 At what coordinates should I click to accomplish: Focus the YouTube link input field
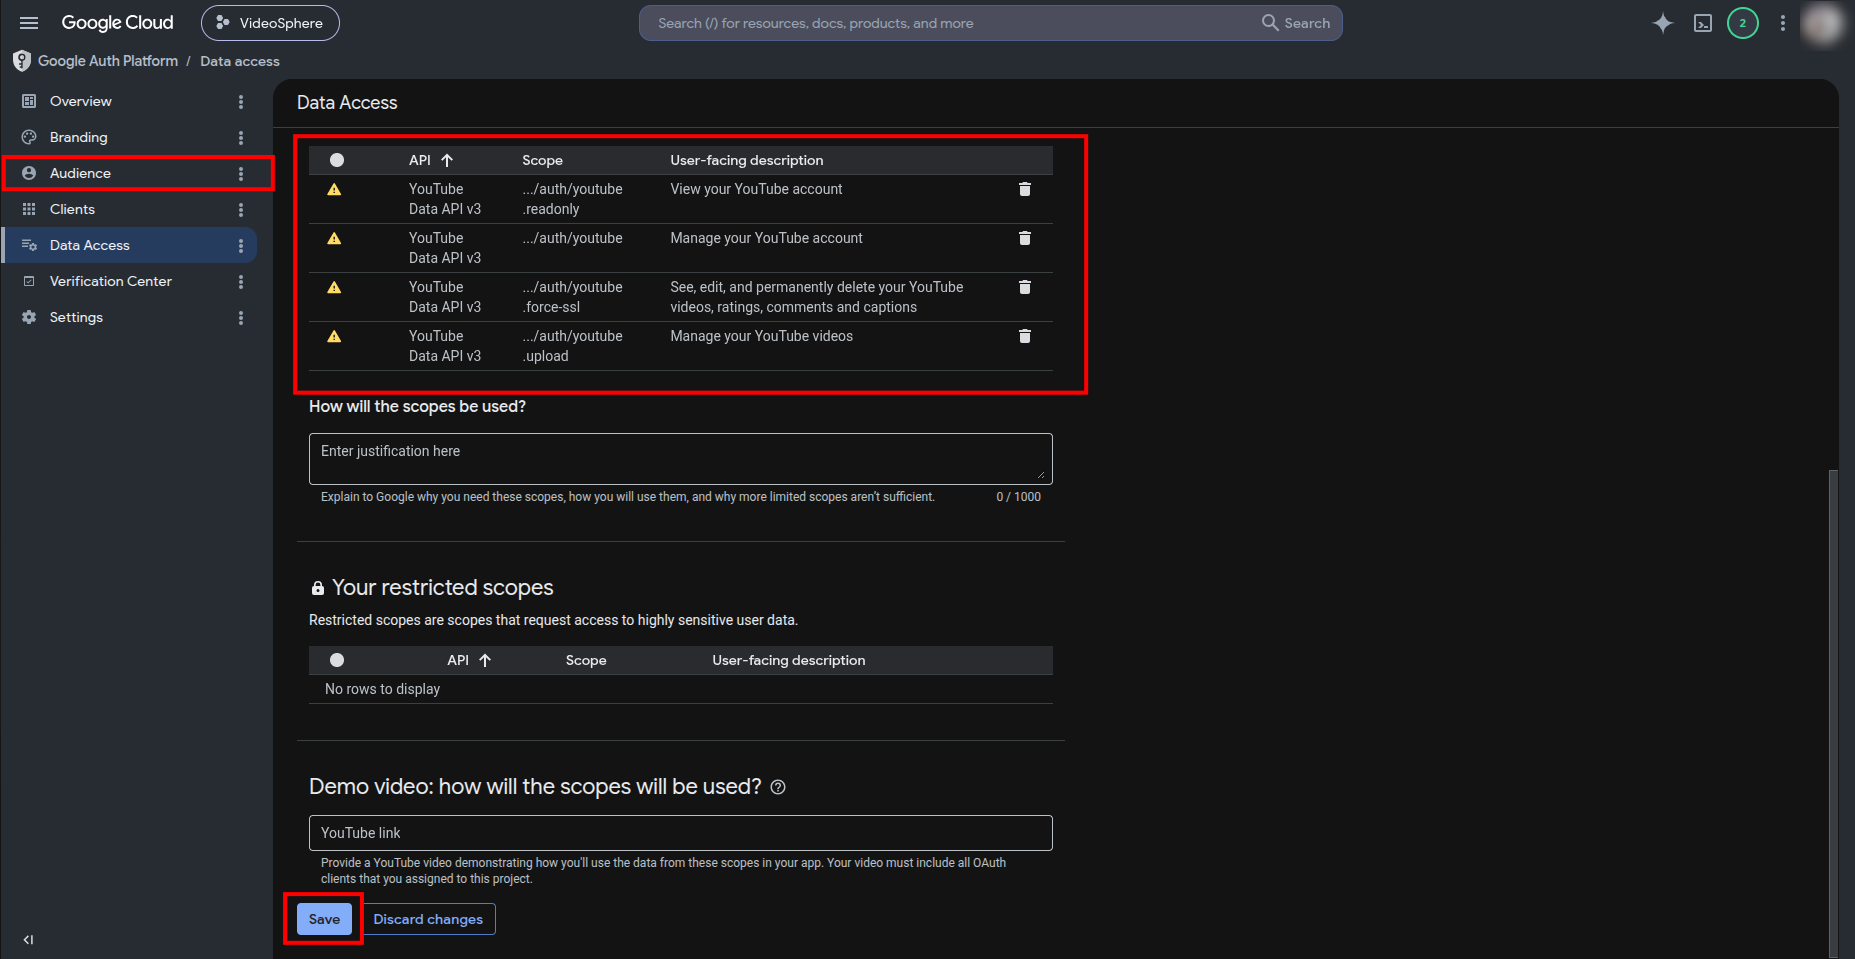(x=680, y=833)
